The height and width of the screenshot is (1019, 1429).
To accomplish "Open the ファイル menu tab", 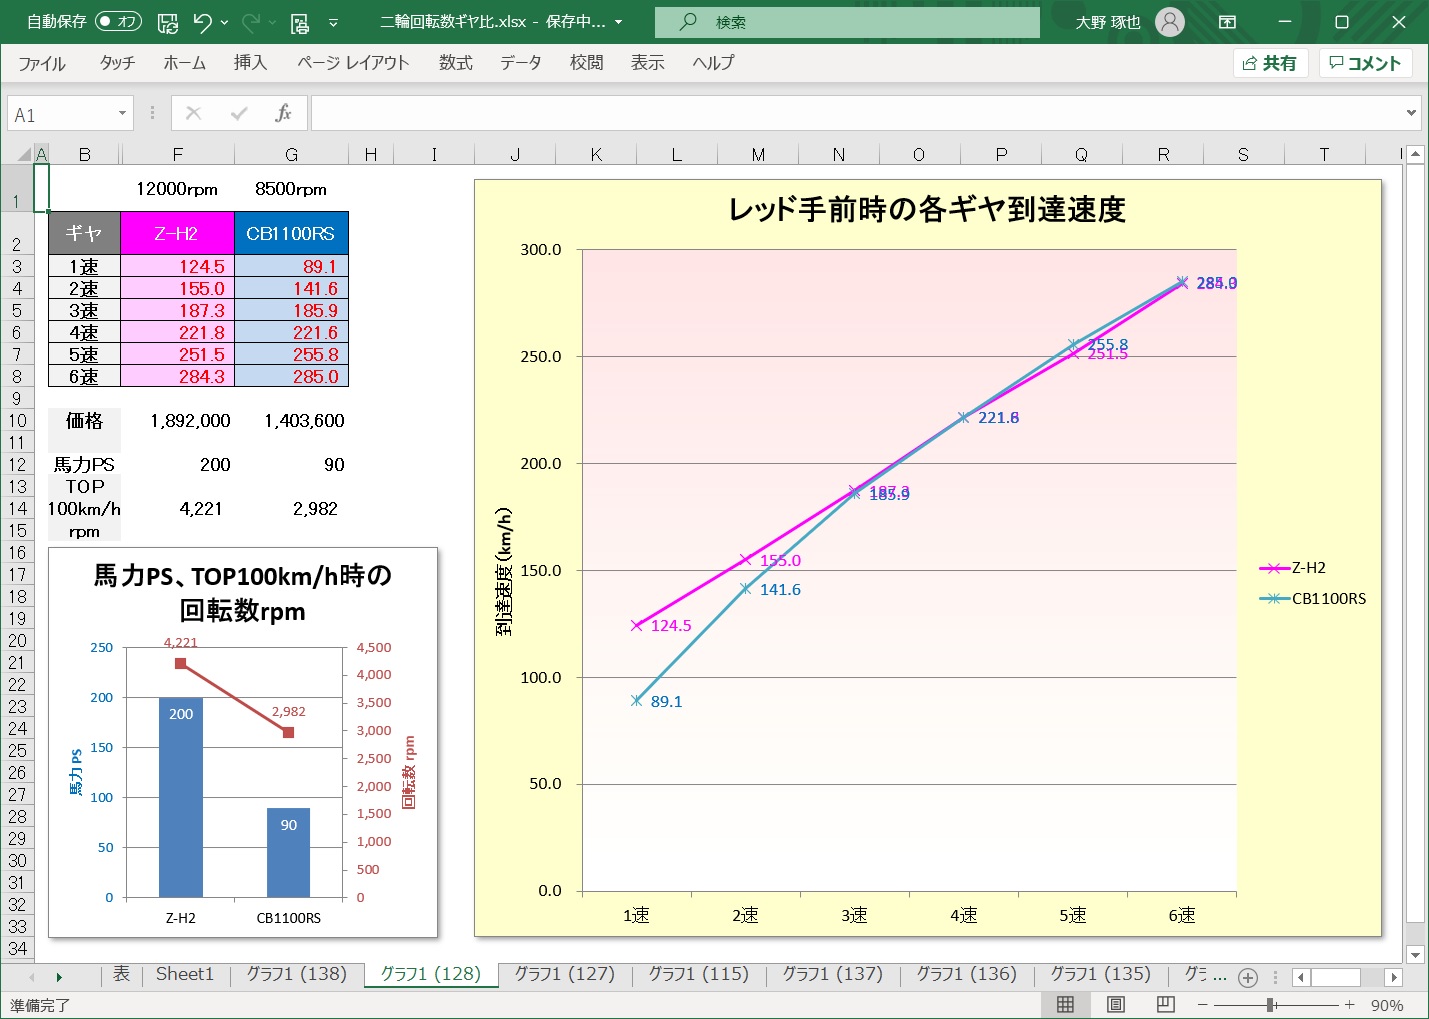I will click(42, 63).
